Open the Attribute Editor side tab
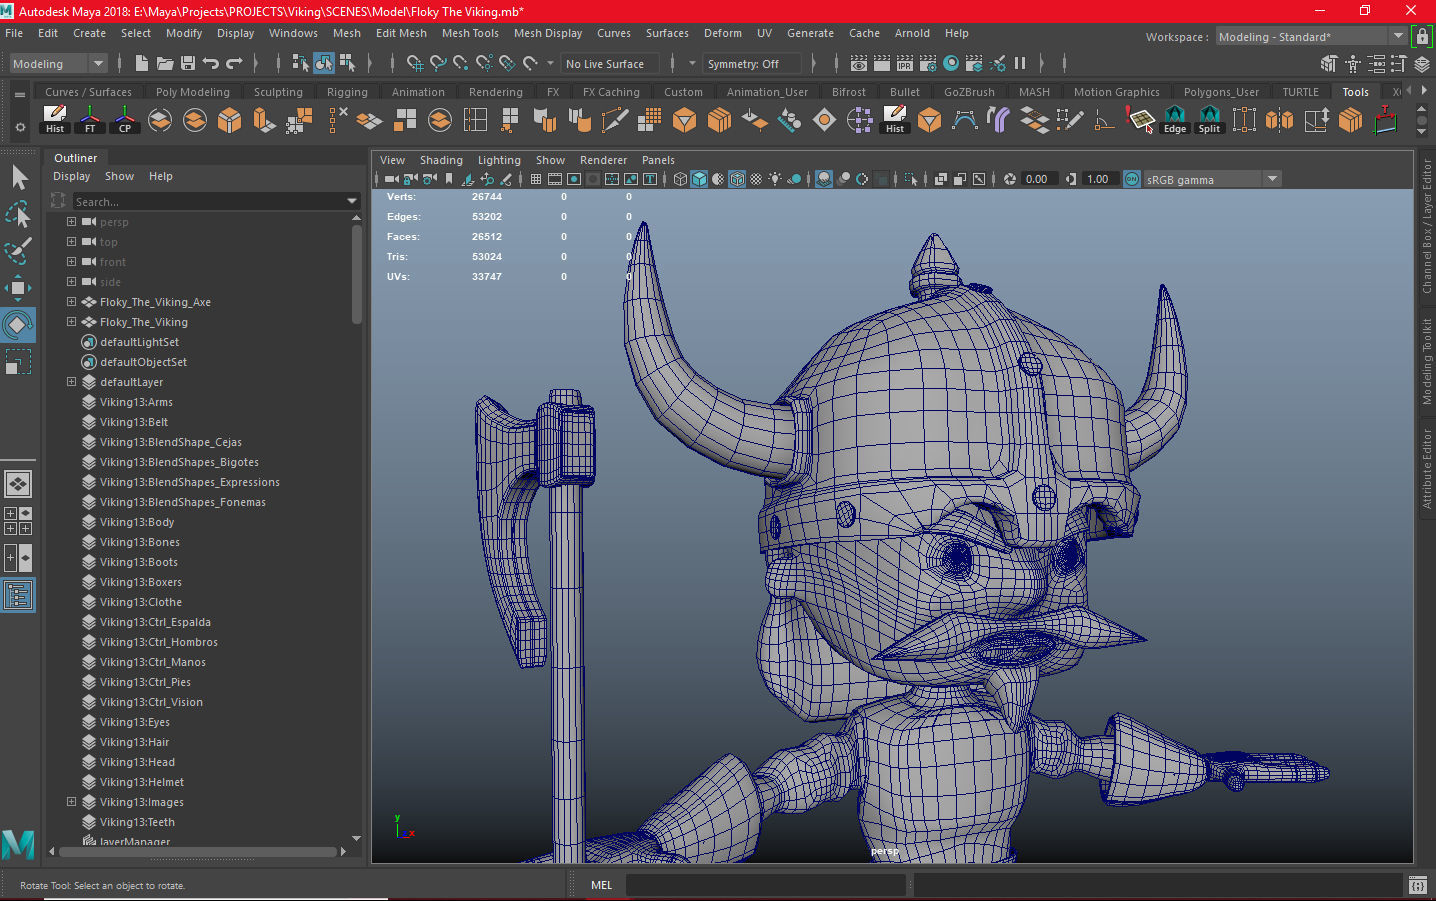Screen dimensions: 1436x901 point(1427,469)
